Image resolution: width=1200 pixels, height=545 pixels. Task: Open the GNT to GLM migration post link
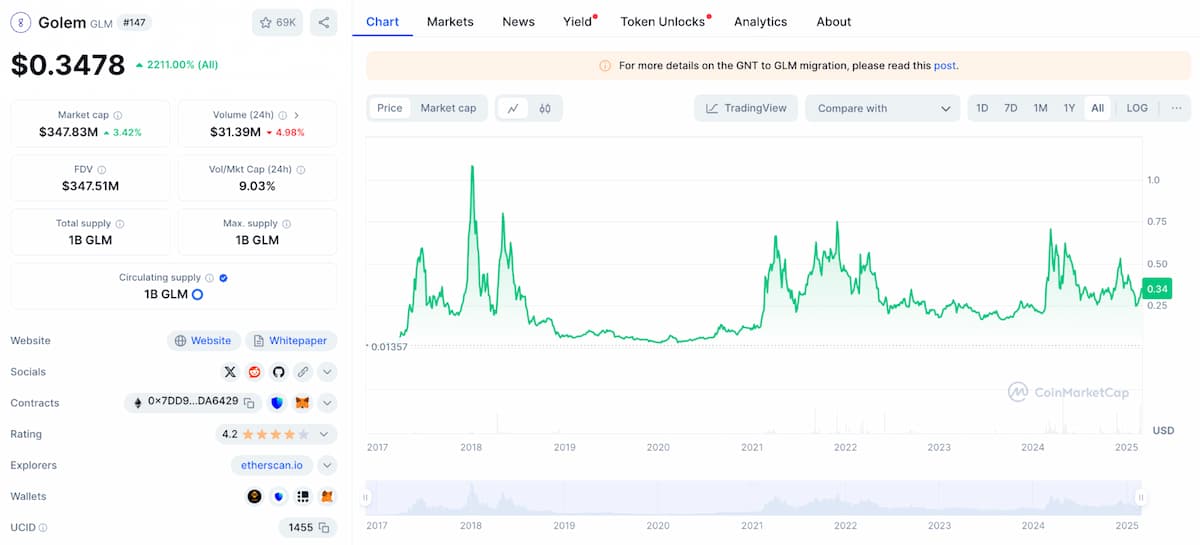point(945,65)
